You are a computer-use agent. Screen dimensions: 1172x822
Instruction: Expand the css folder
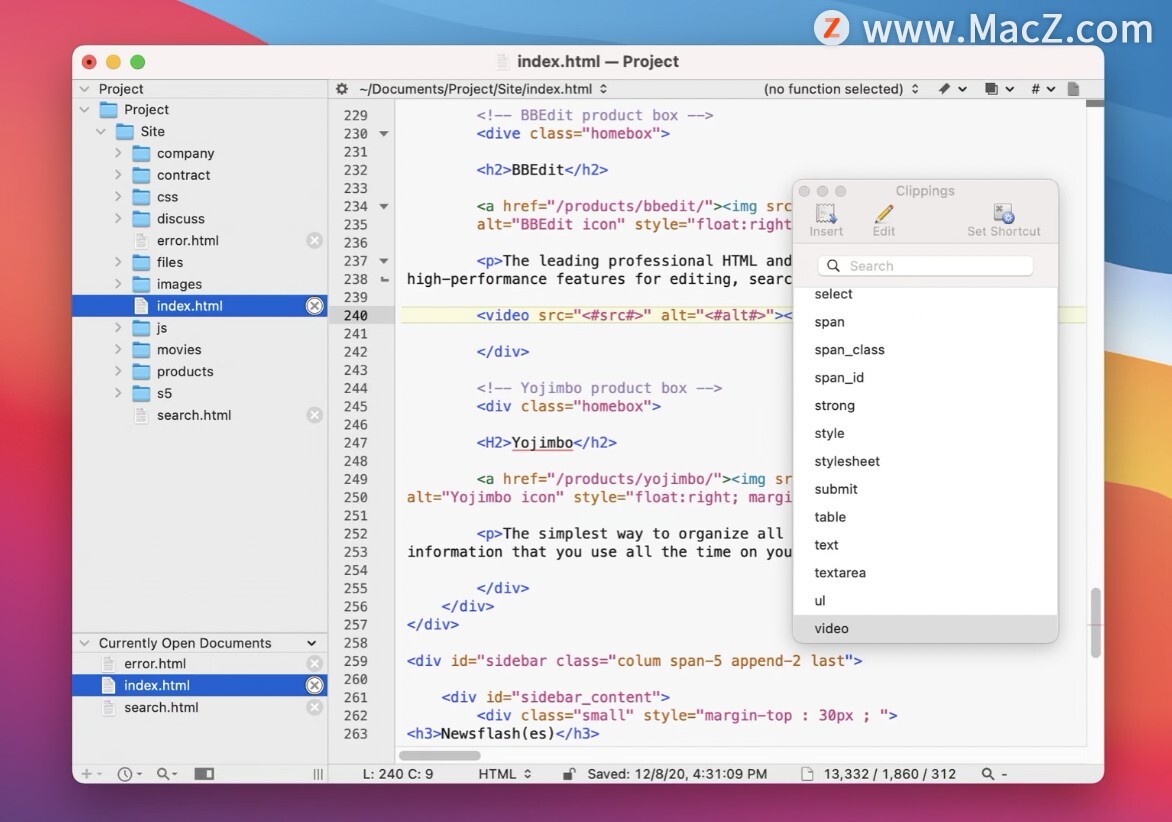pyautogui.click(x=117, y=197)
